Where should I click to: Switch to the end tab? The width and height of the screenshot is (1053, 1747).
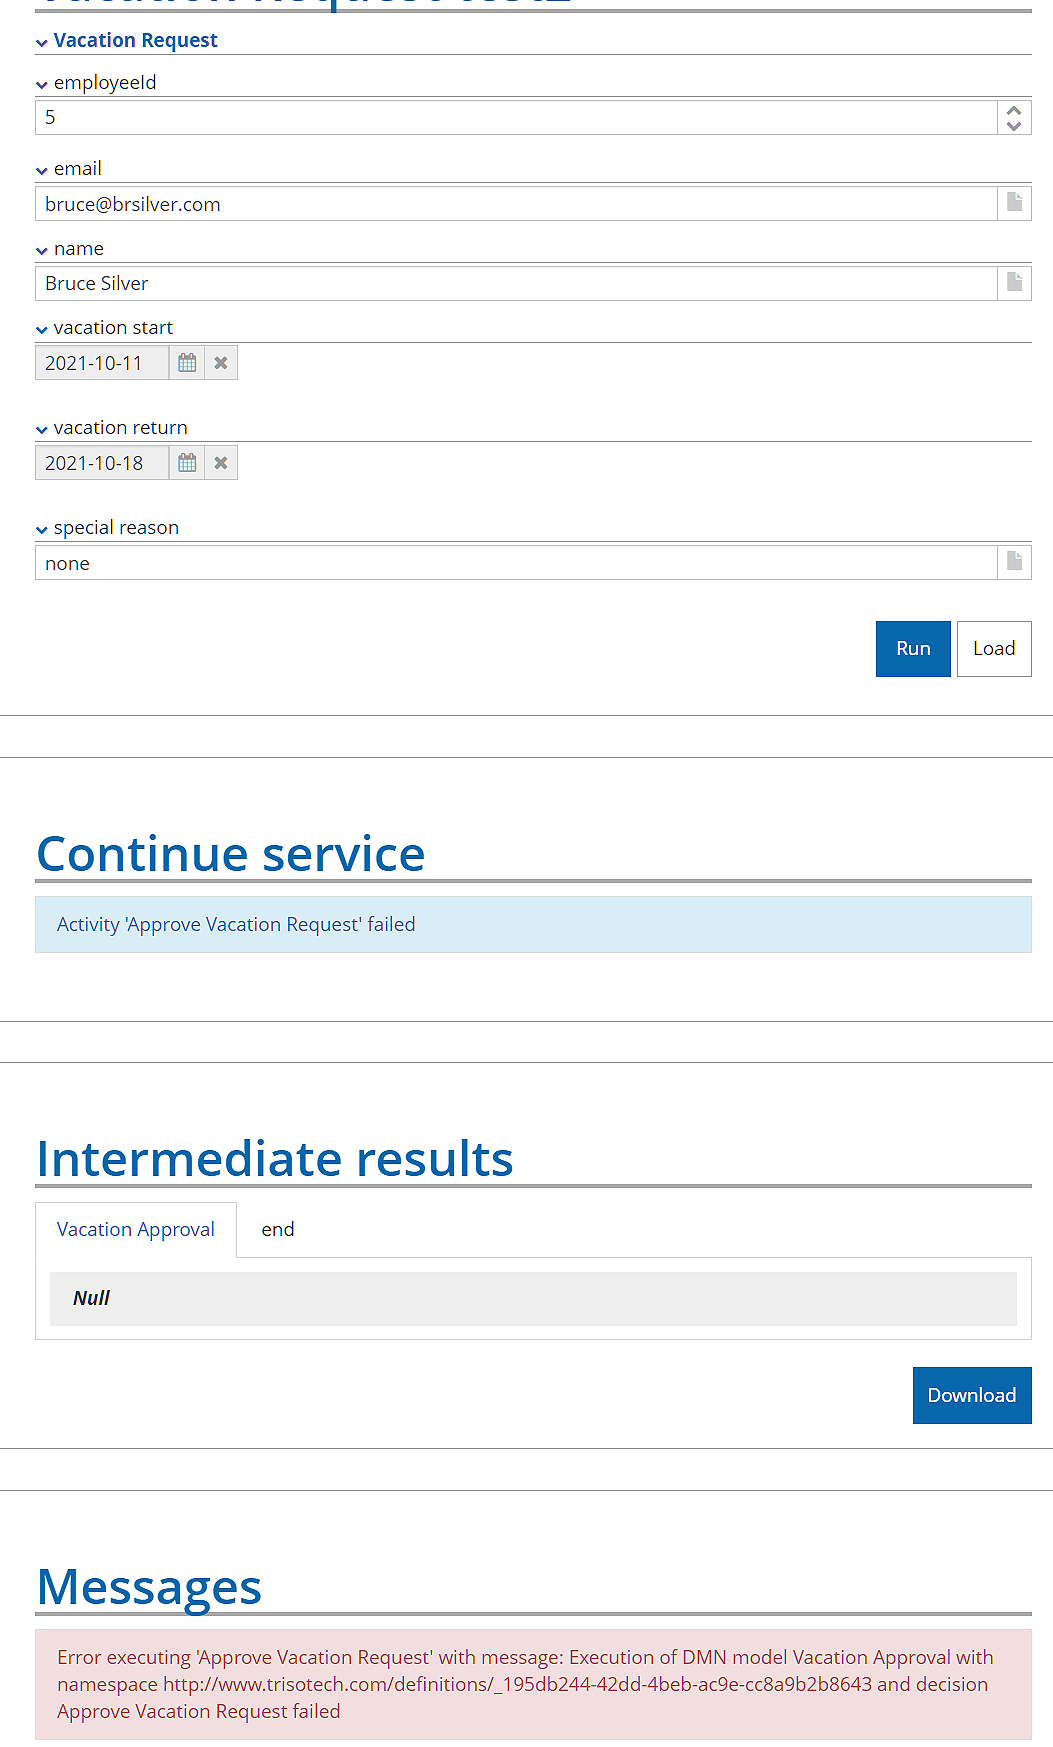click(278, 1229)
